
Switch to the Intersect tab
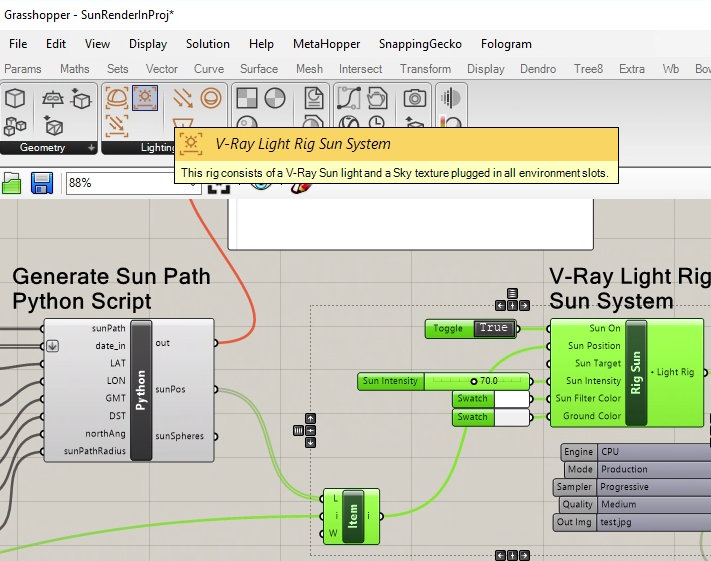360,69
